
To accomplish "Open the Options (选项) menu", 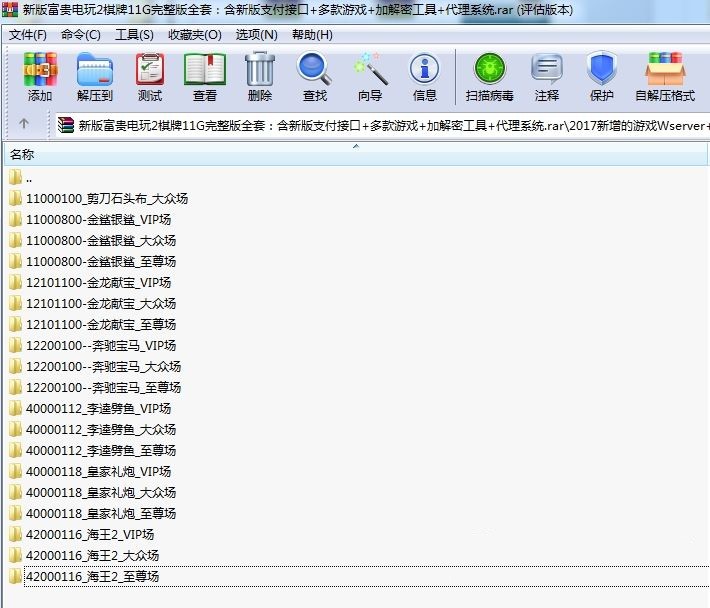I will (256, 35).
